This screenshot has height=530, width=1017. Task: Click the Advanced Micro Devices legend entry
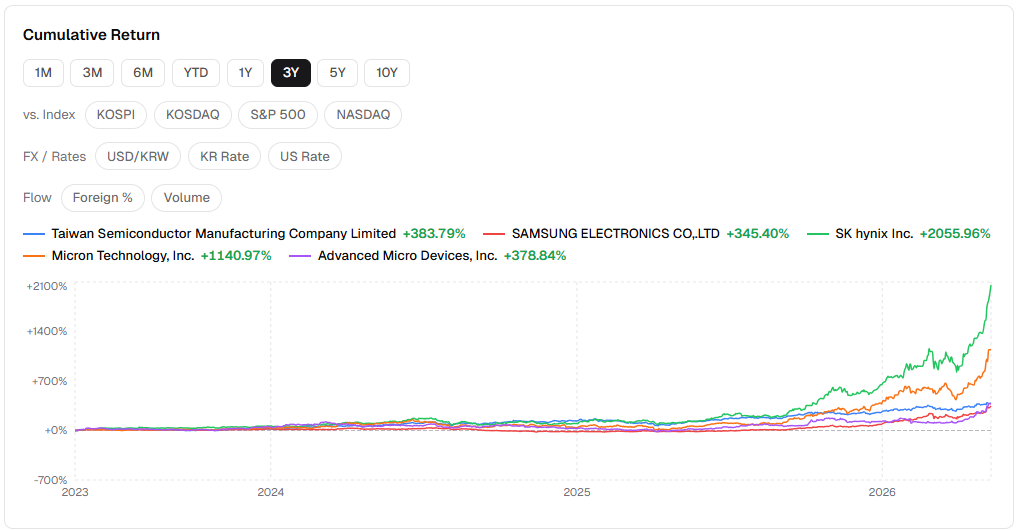427,256
